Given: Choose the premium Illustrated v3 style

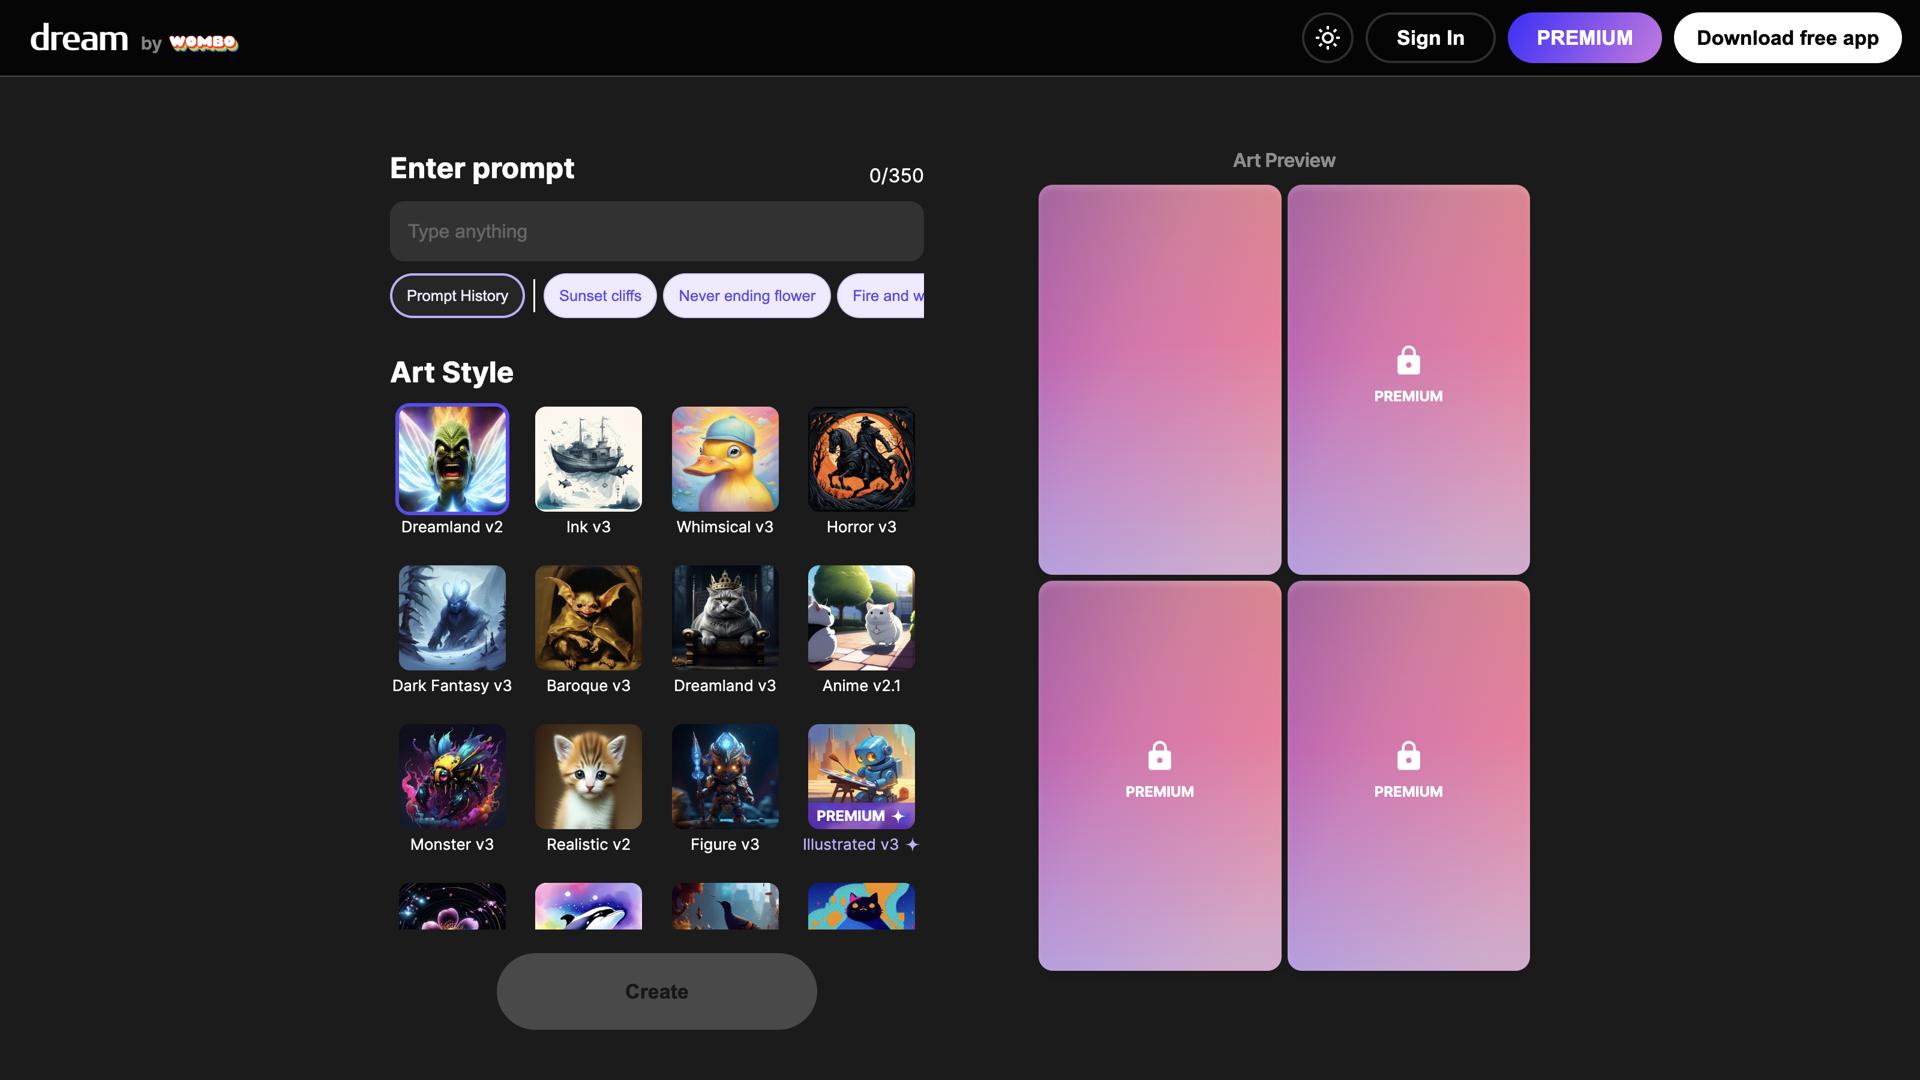Looking at the screenshot, I should 861,777.
